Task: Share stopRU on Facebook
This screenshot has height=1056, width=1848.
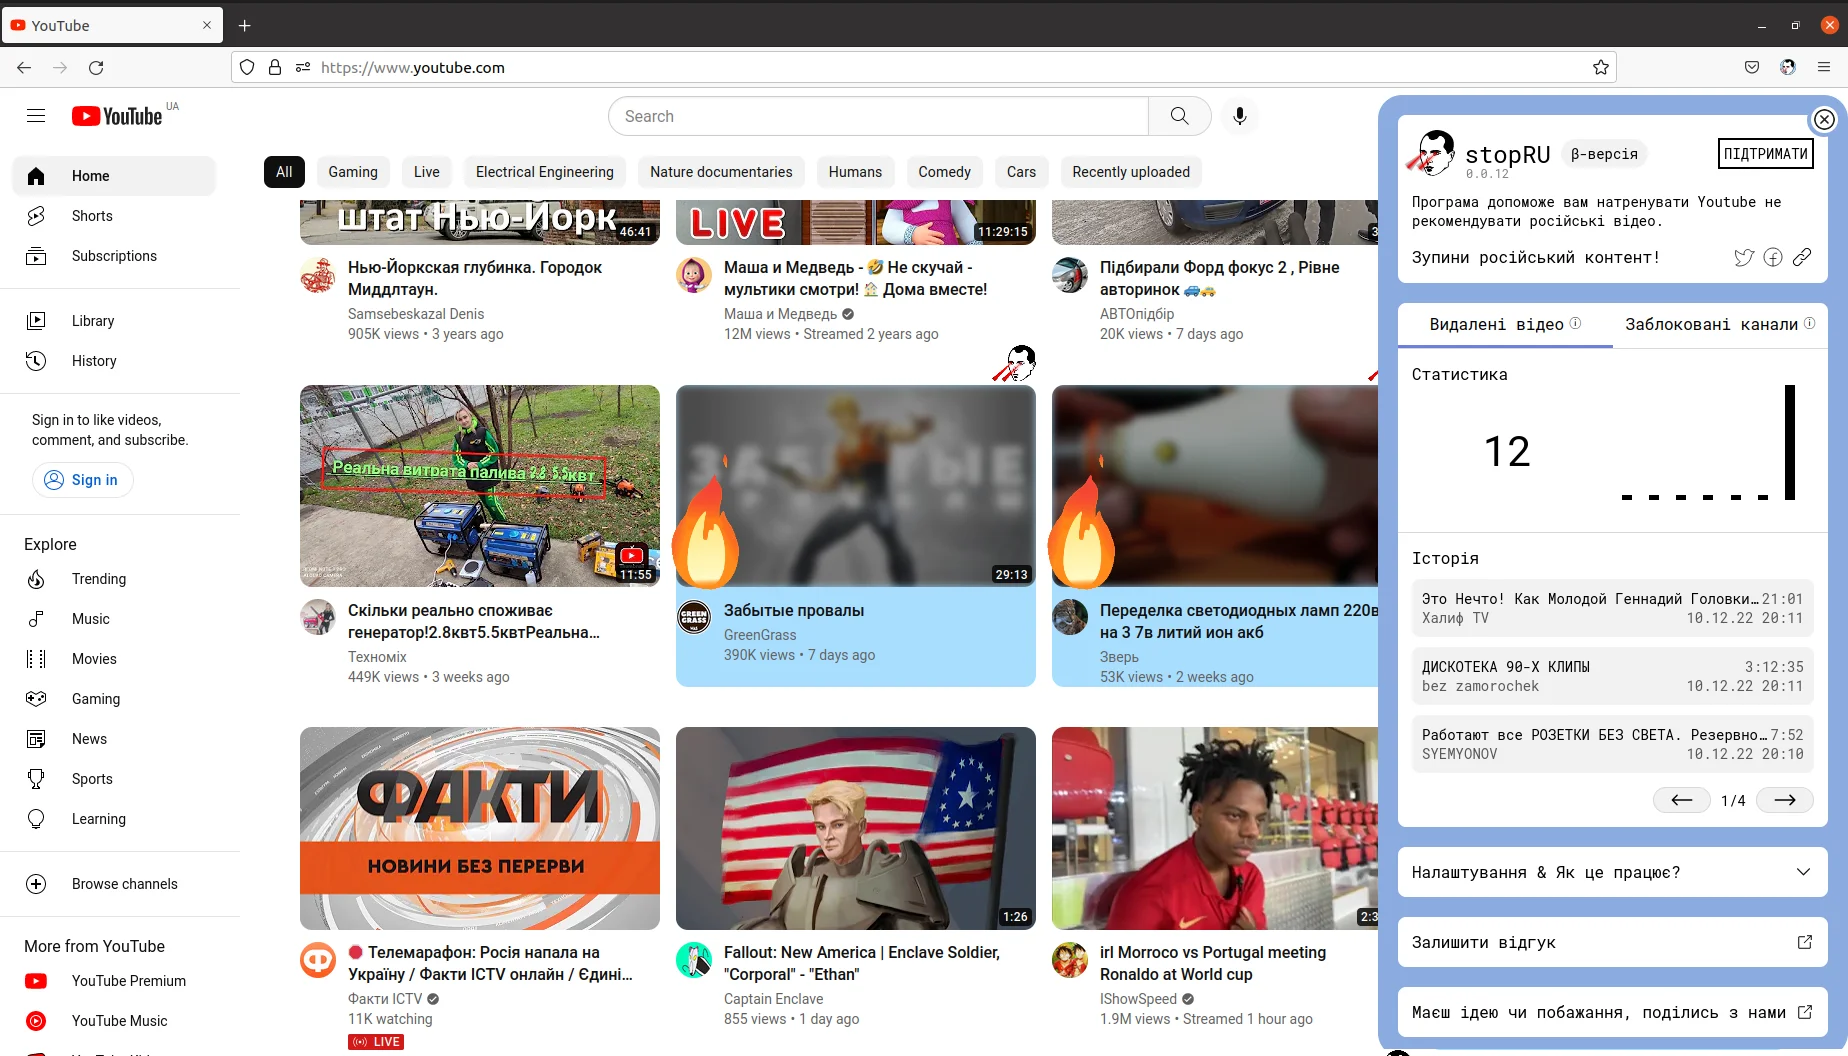Action: click(1773, 257)
